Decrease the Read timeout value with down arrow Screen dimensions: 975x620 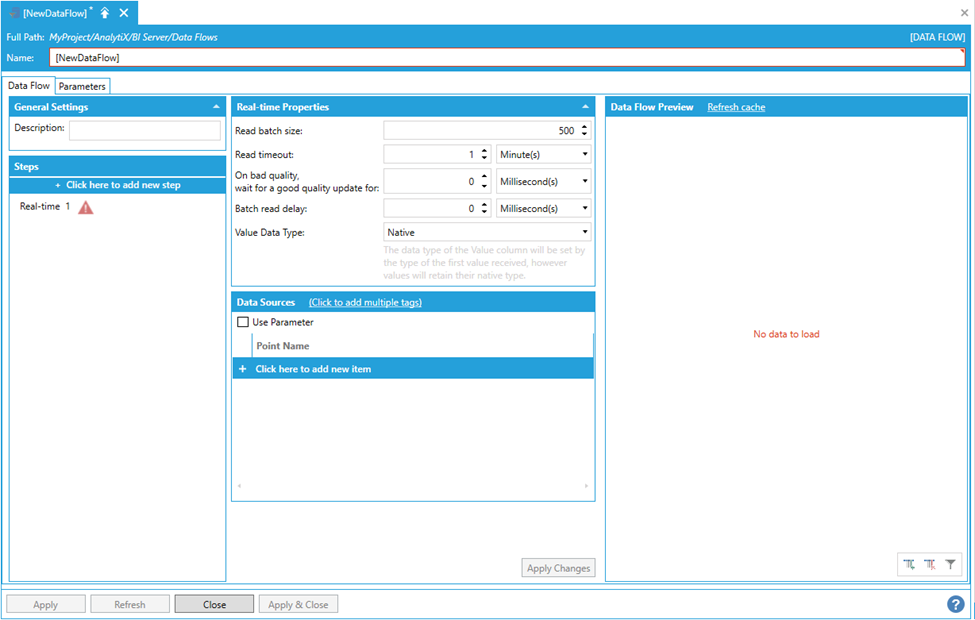pos(484,158)
